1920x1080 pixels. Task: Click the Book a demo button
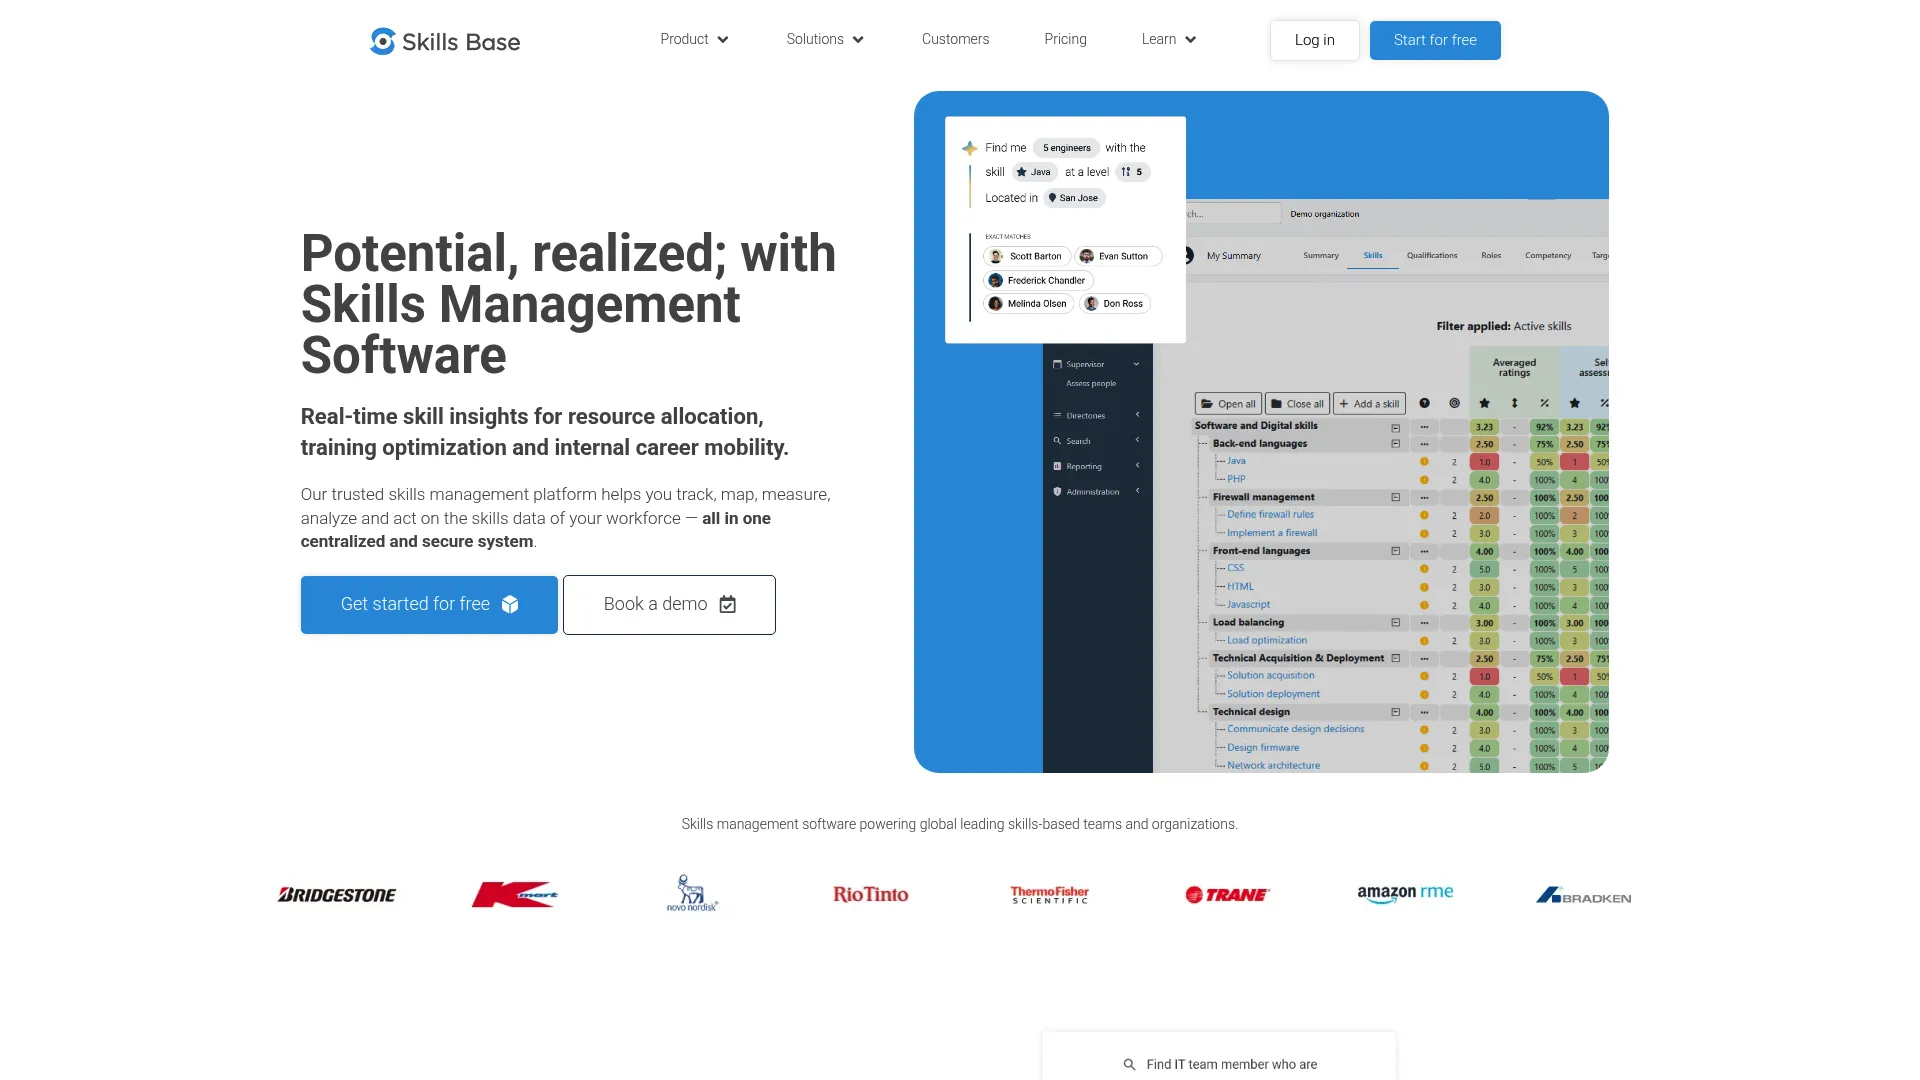pos(669,604)
